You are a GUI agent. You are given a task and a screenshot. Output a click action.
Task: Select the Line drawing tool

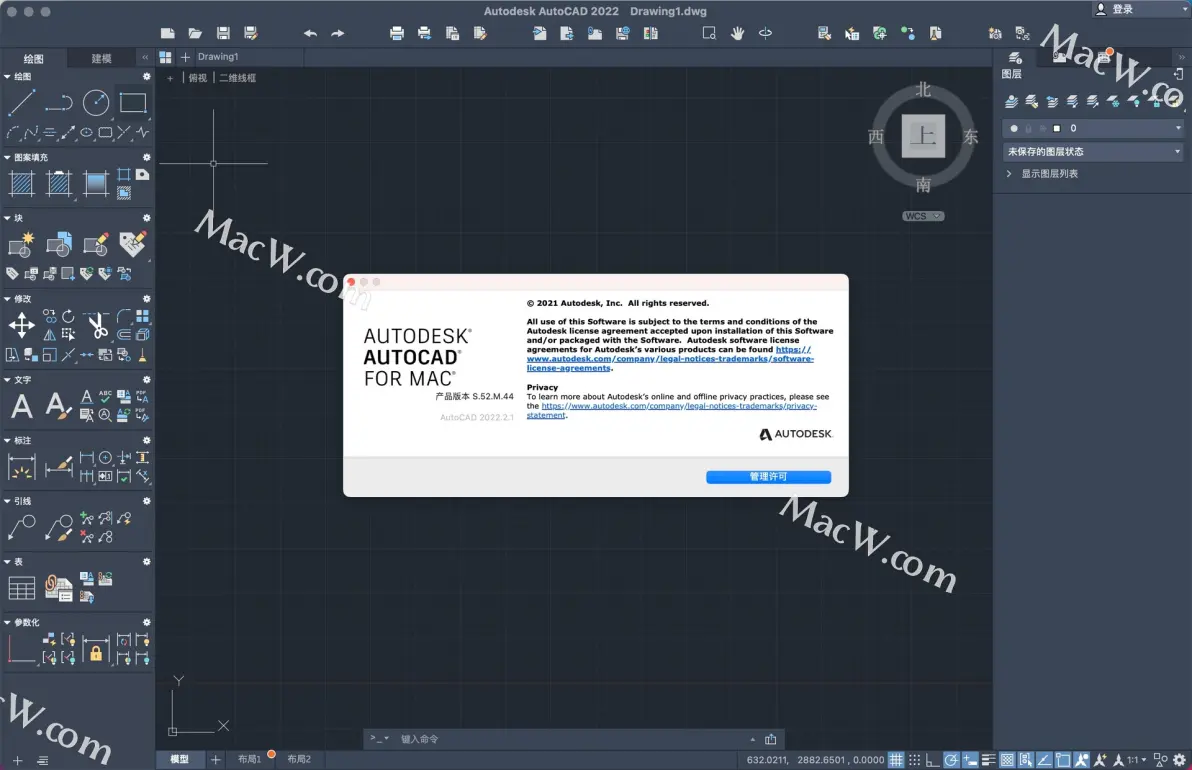(21, 103)
